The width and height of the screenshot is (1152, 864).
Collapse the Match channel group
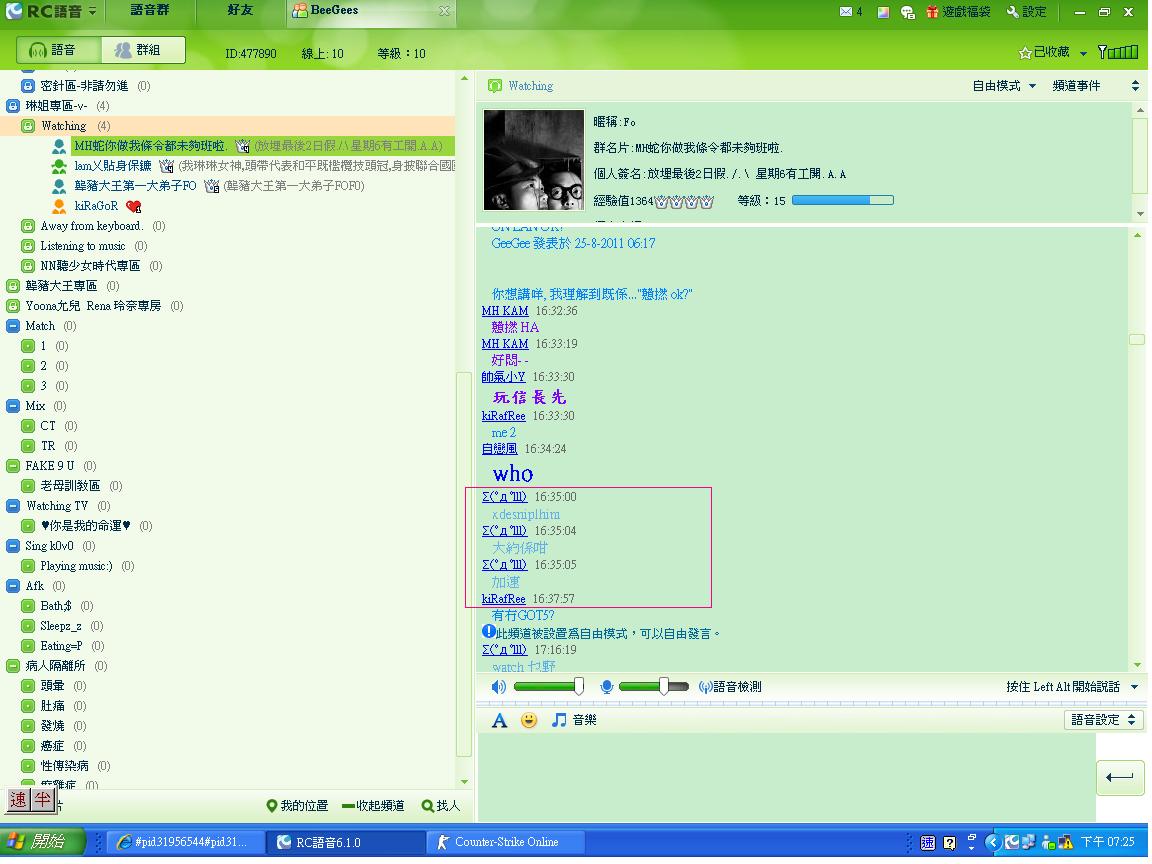[x=13, y=326]
